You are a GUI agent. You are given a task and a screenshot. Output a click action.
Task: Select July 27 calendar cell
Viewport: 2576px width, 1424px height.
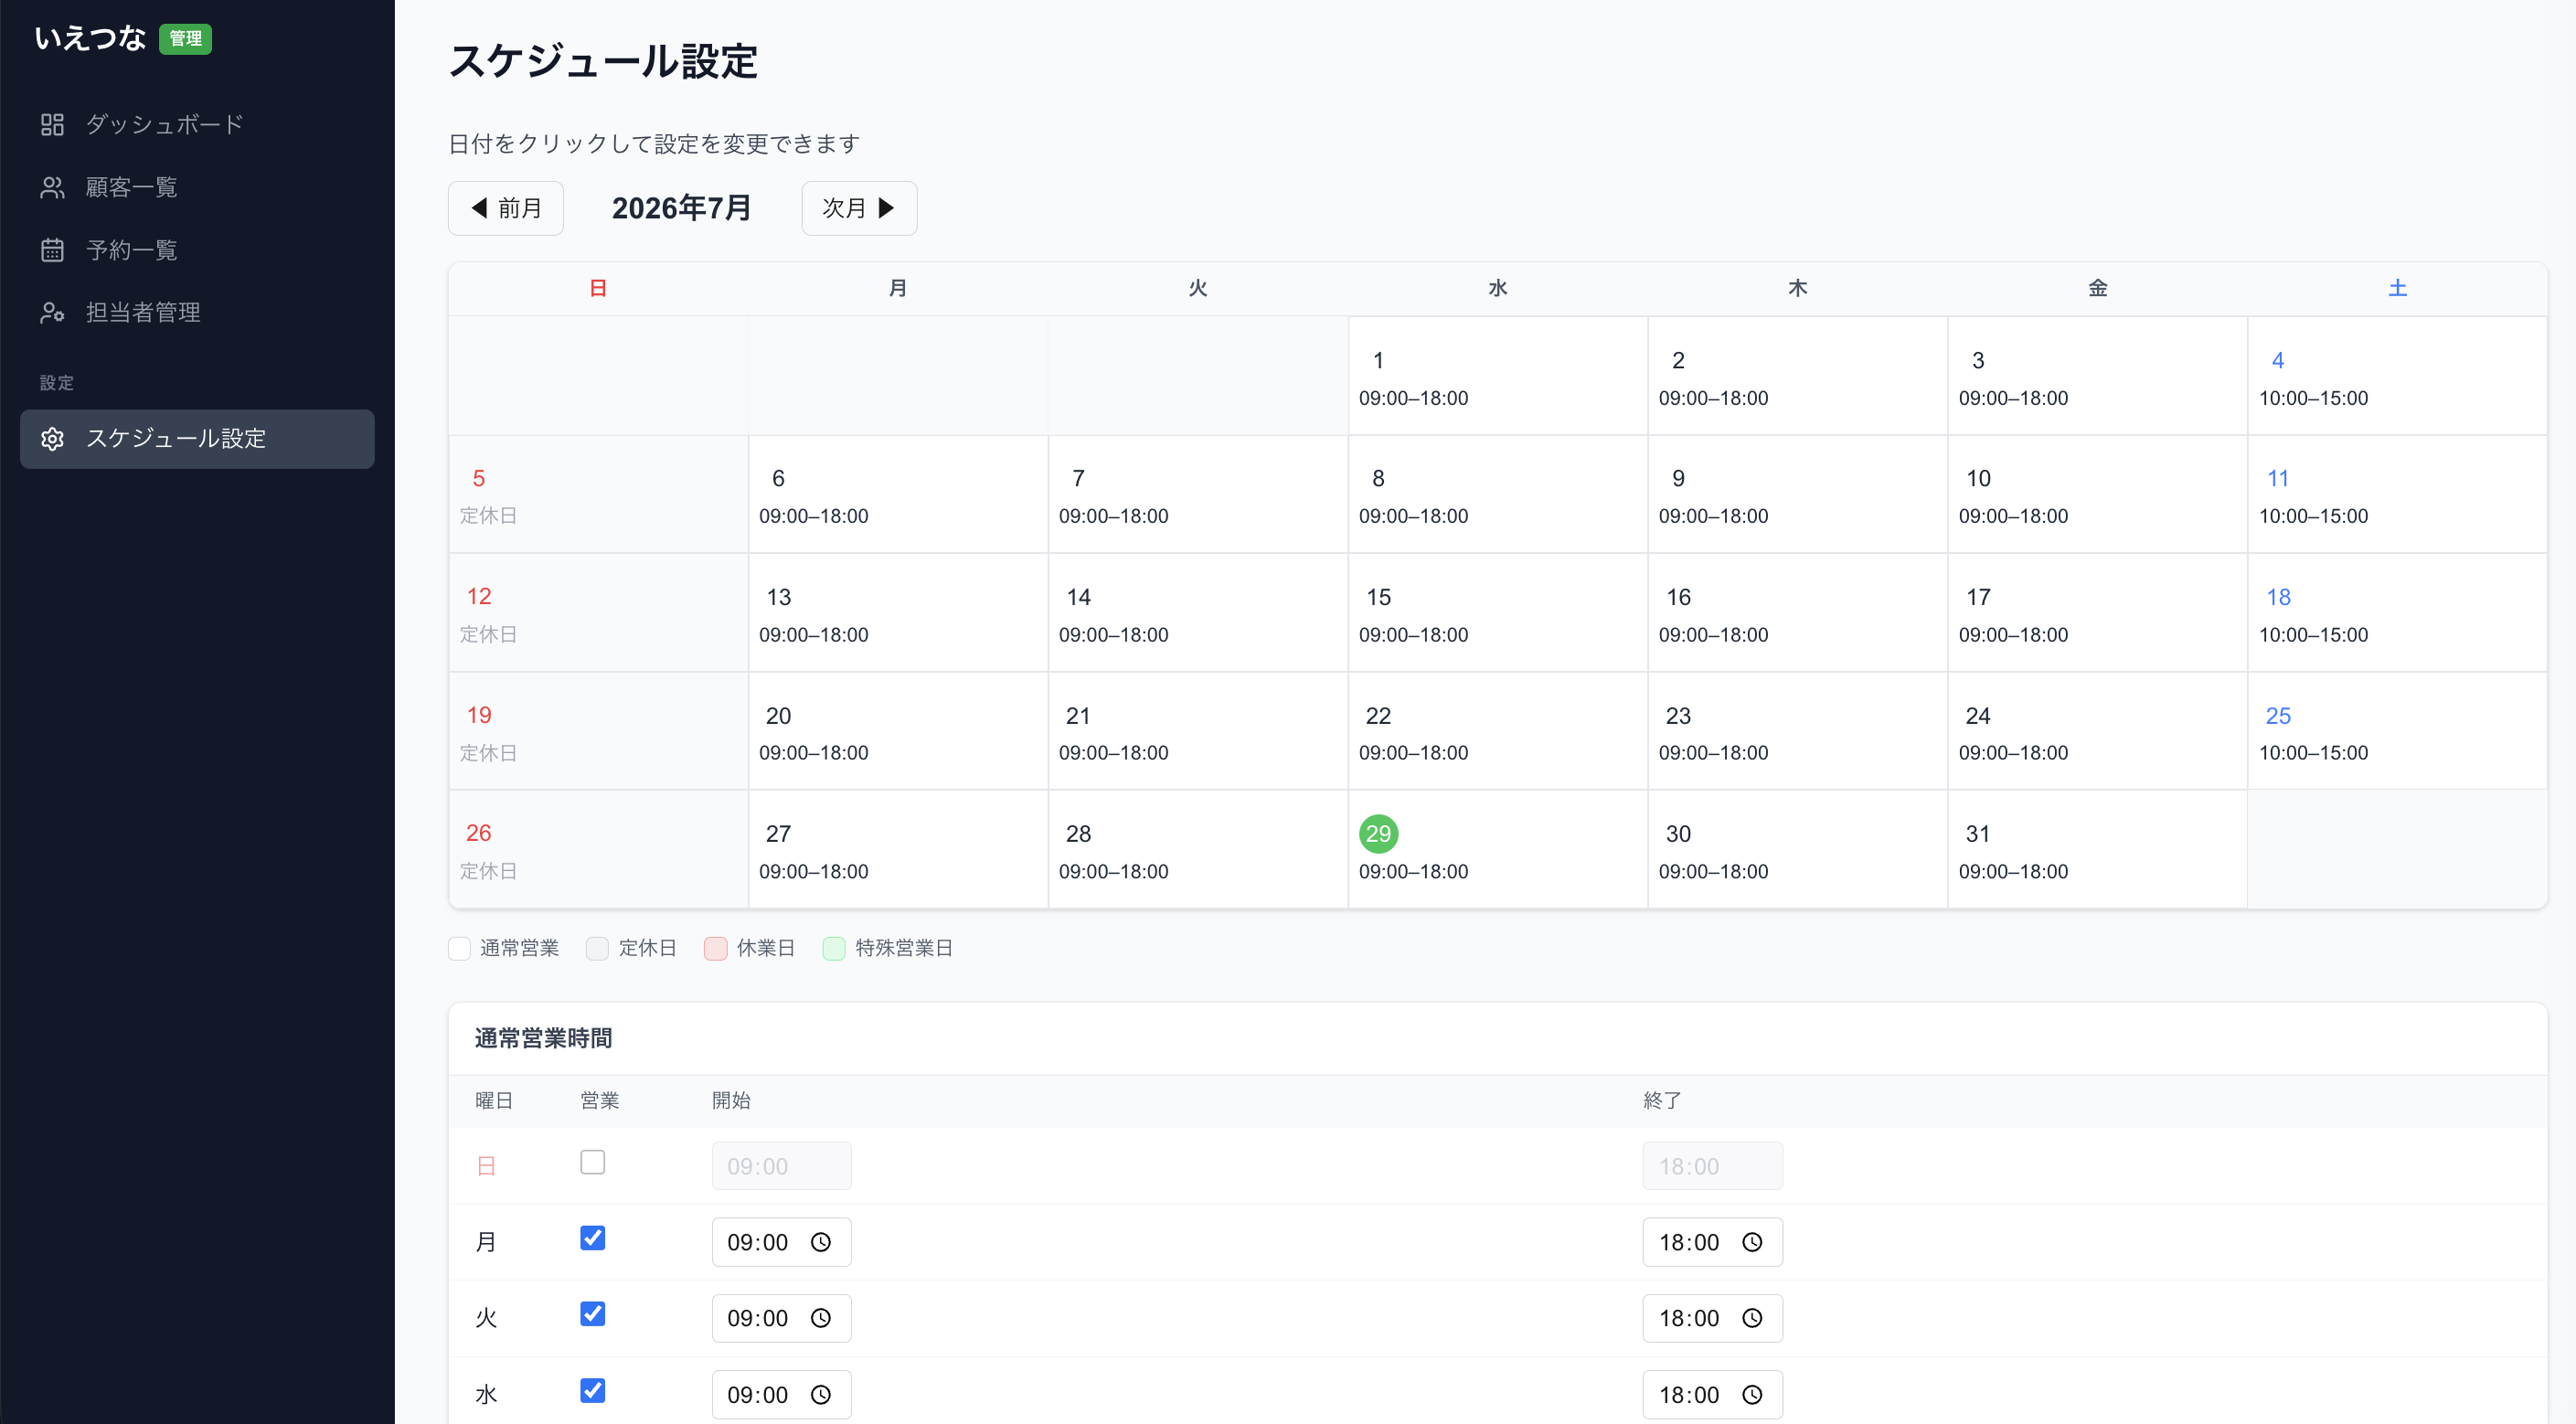click(x=898, y=850)
